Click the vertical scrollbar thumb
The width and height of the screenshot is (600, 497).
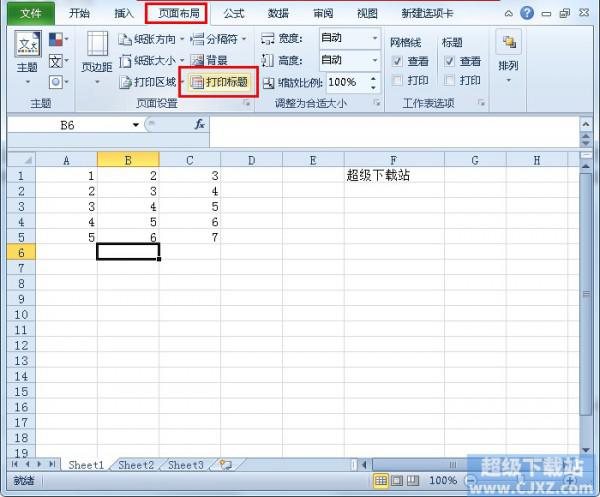pyautogui.click(x=586, y=294)
